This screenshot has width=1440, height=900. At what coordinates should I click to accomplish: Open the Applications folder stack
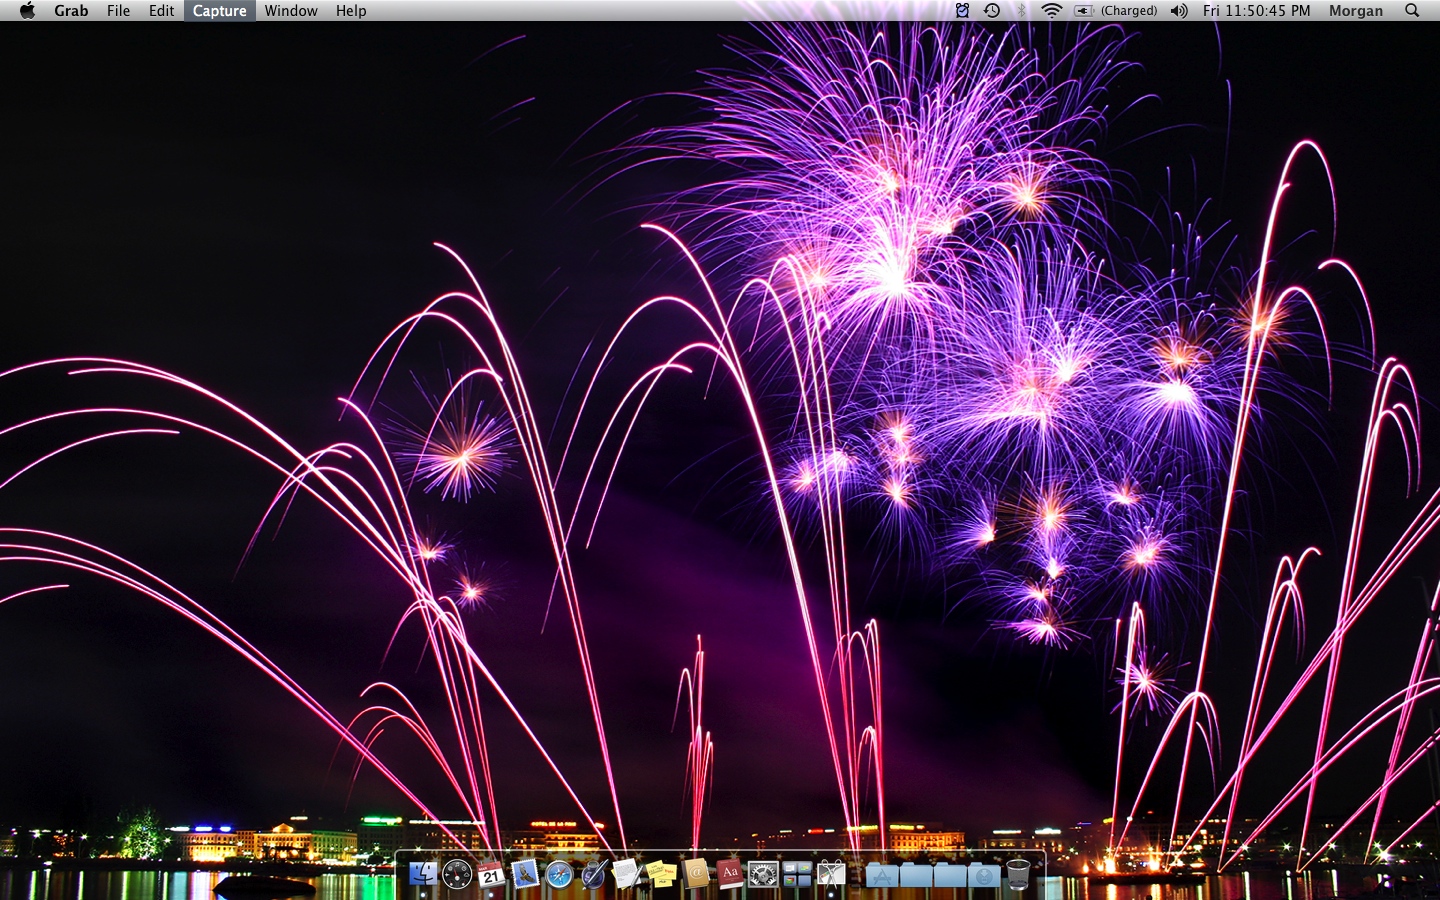[882, 875]
